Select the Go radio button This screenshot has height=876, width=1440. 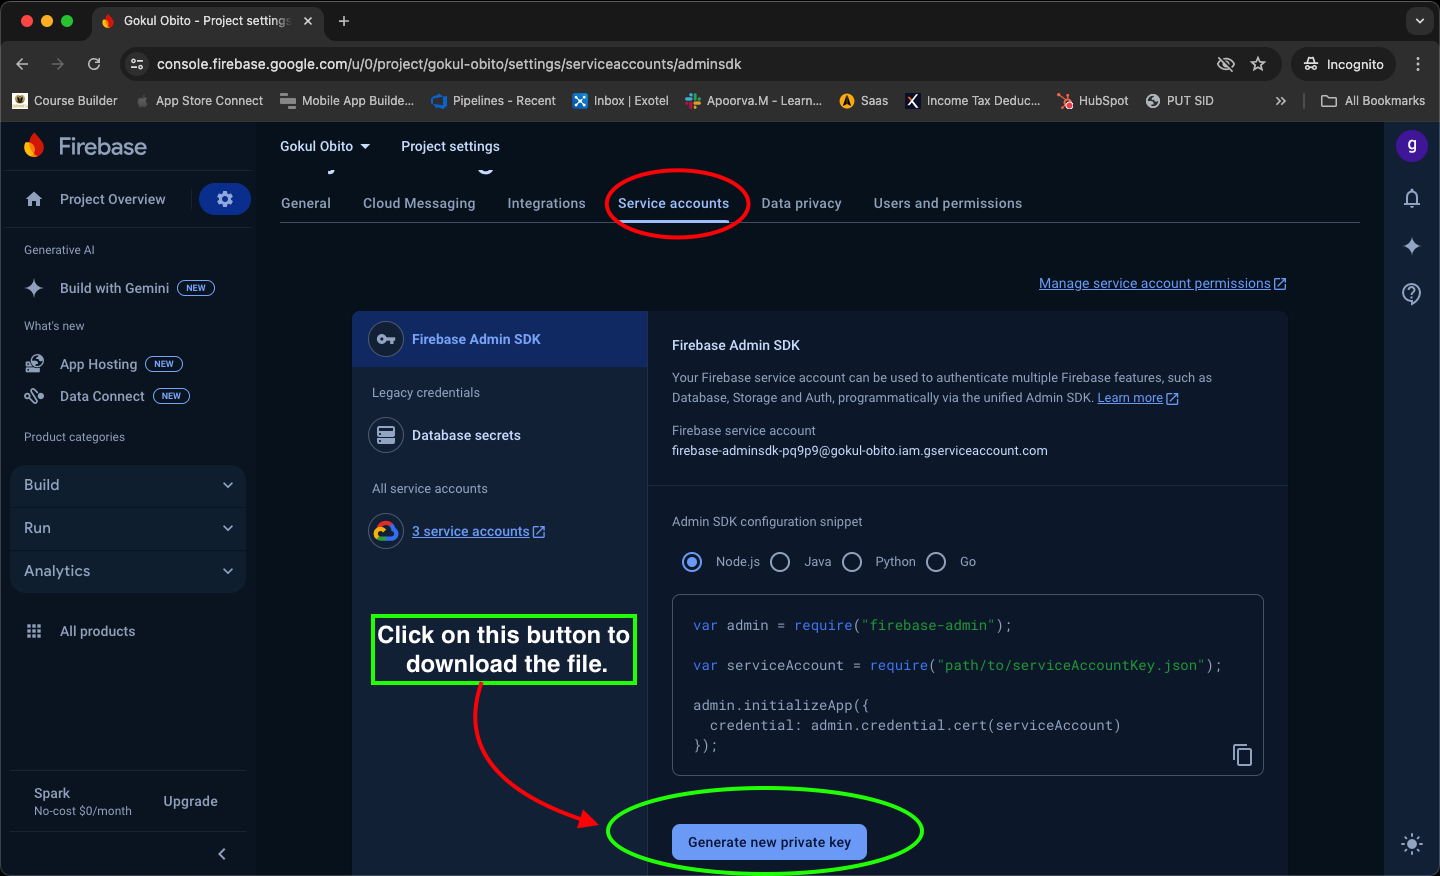coord(936,562)
